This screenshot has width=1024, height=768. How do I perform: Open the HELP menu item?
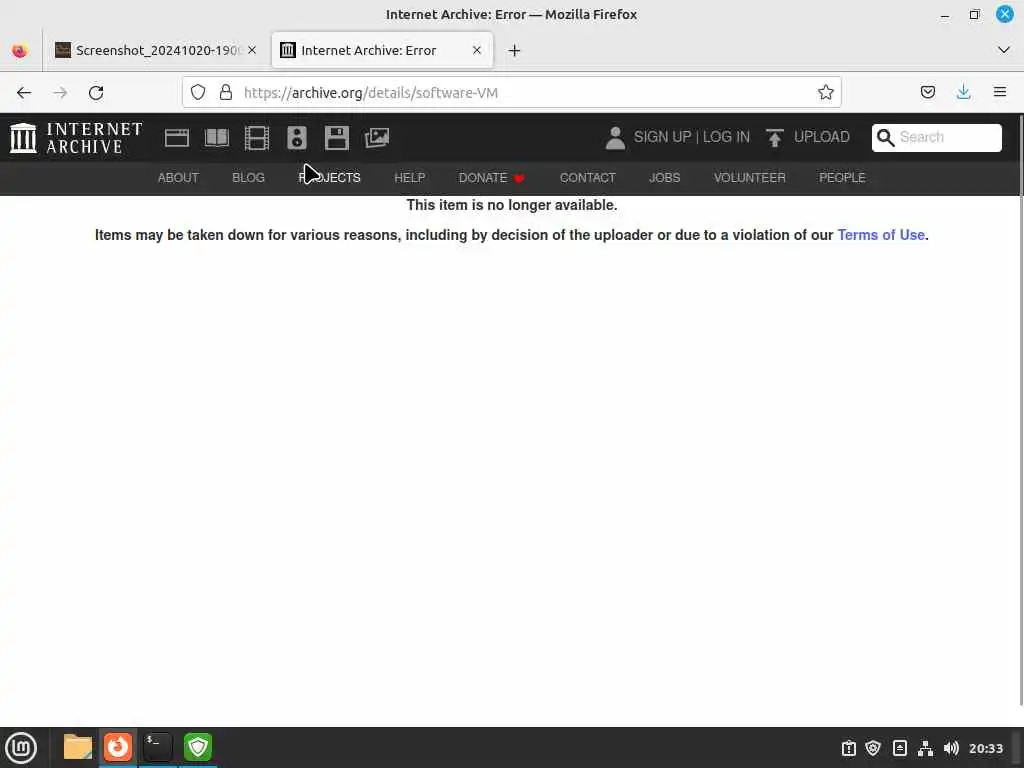click(409, 178)
